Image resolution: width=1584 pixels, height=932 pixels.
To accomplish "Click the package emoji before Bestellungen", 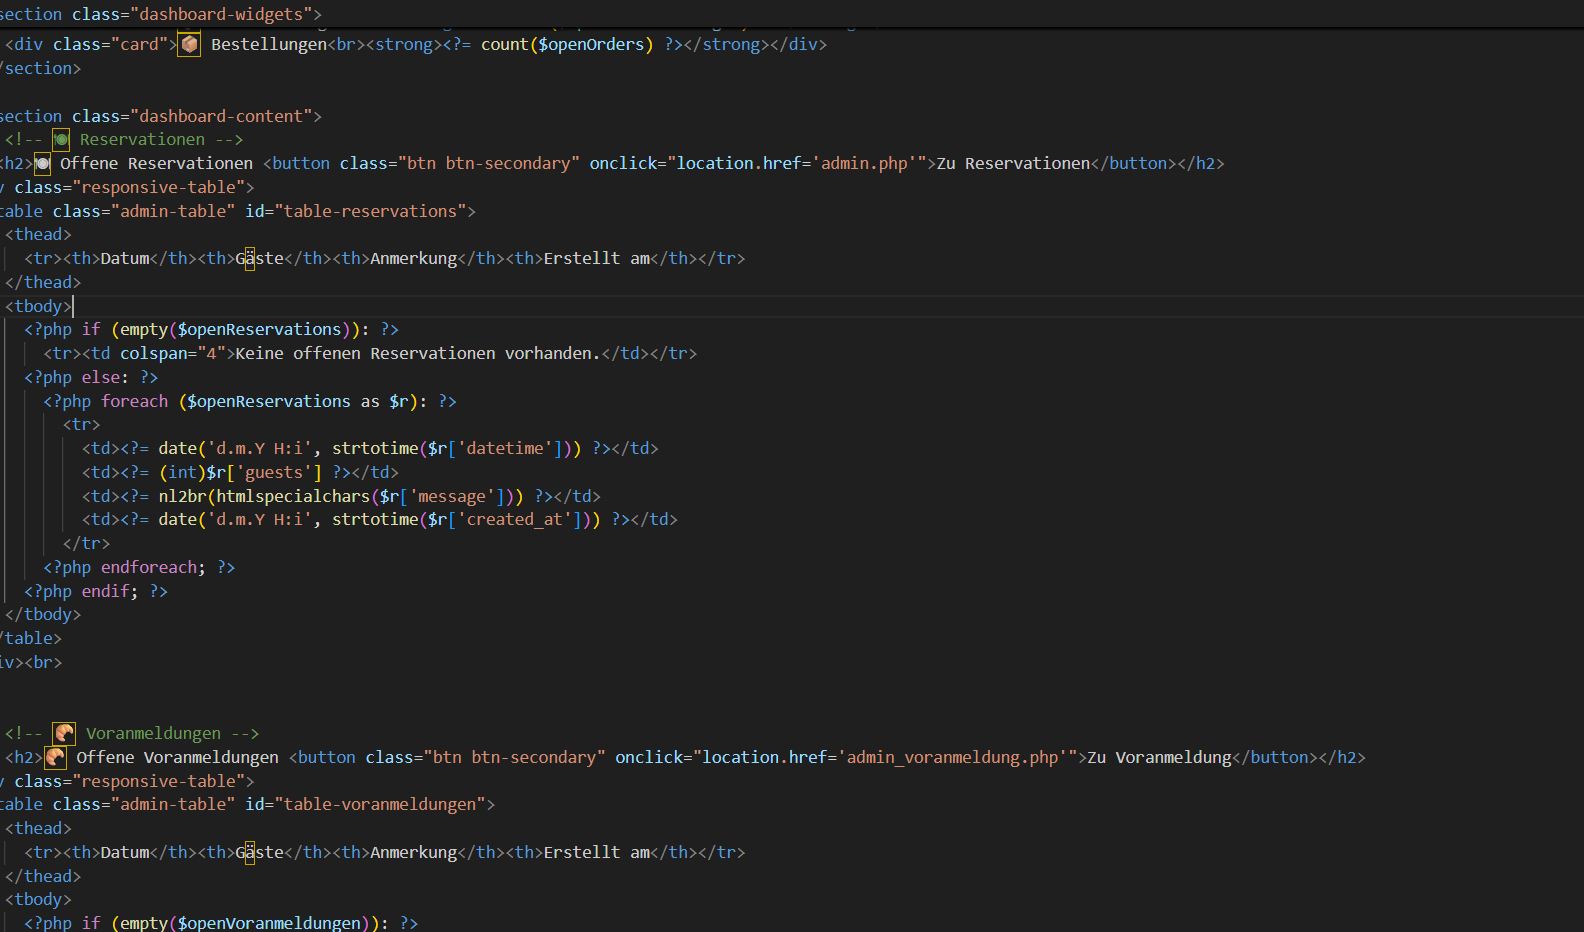I will tap(189, 45).
